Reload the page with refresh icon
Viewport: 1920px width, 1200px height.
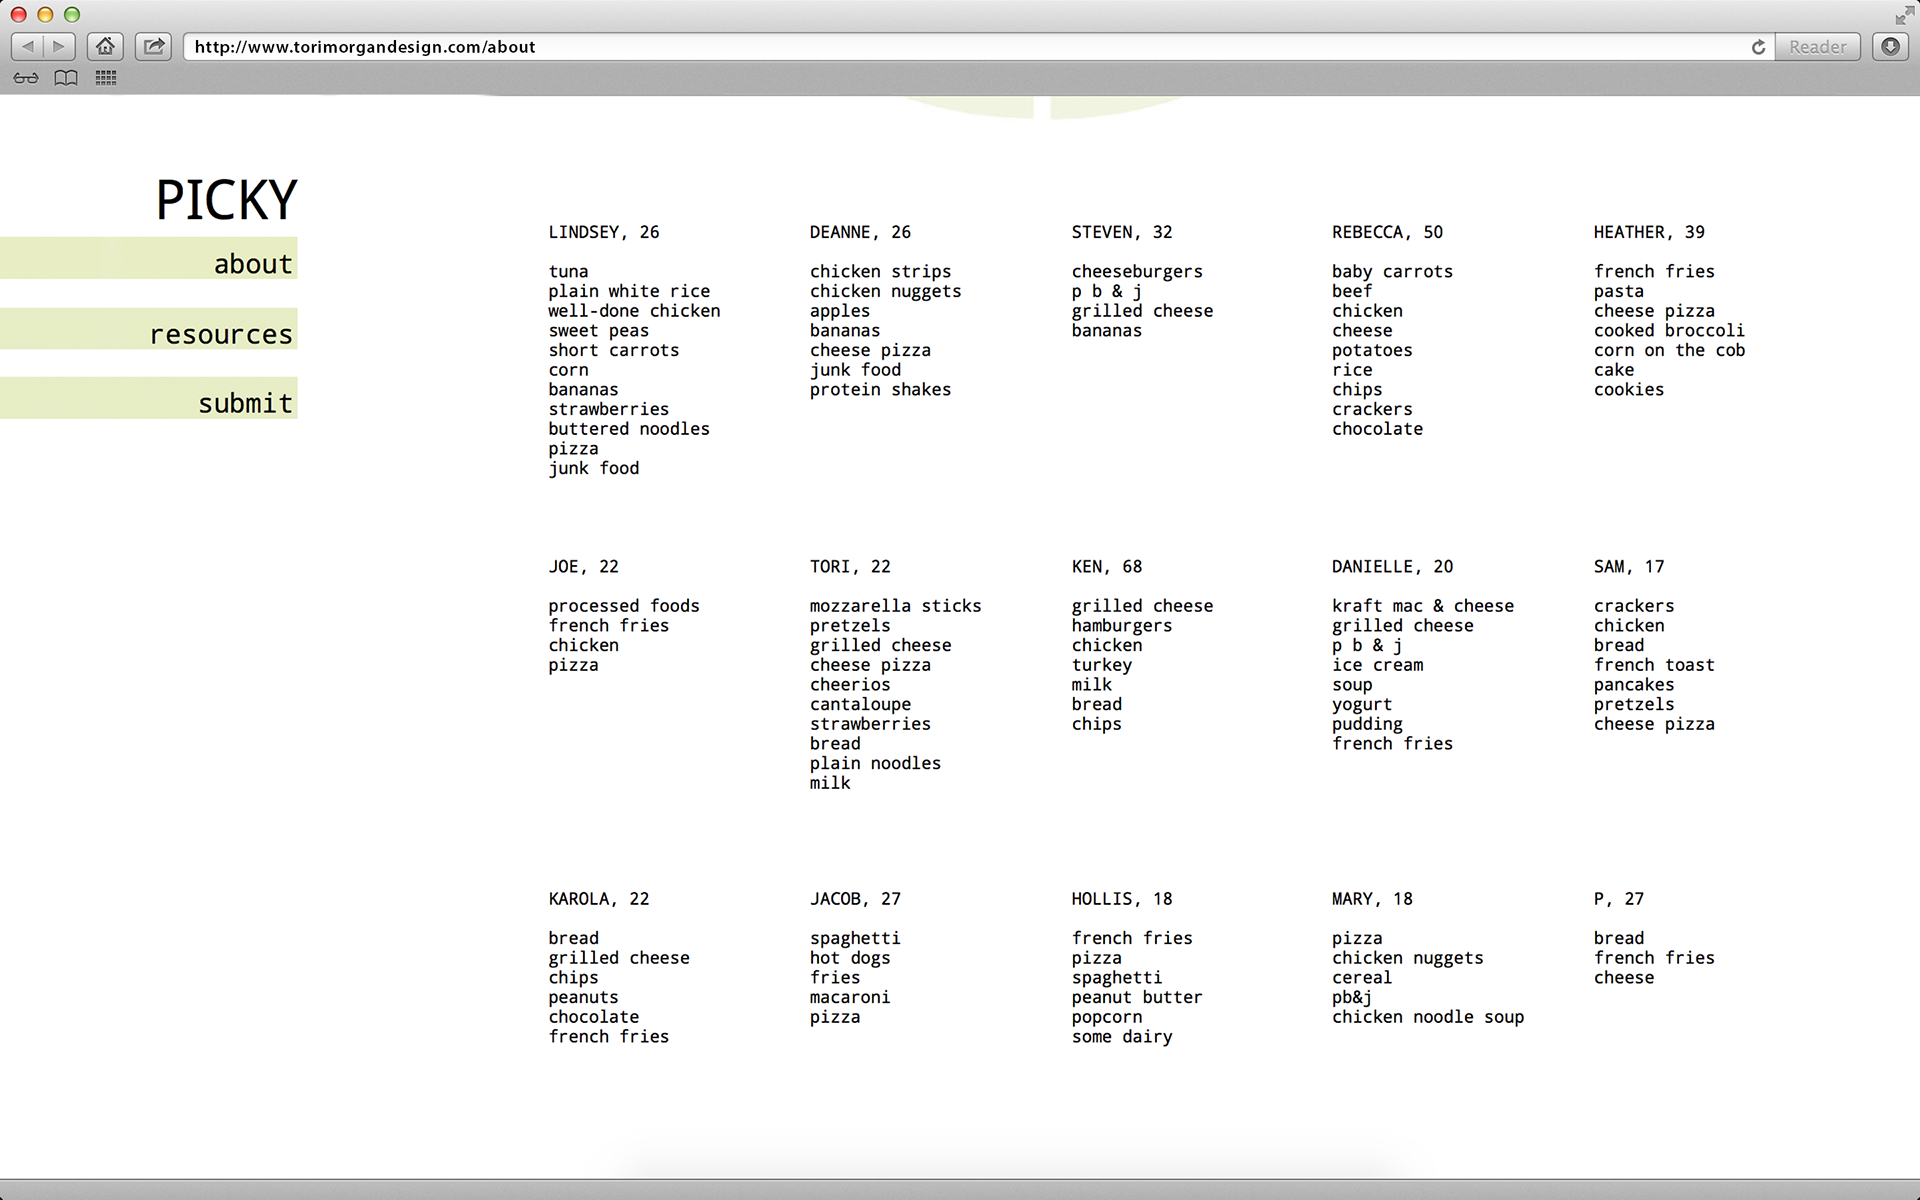tap(1758, 47)
